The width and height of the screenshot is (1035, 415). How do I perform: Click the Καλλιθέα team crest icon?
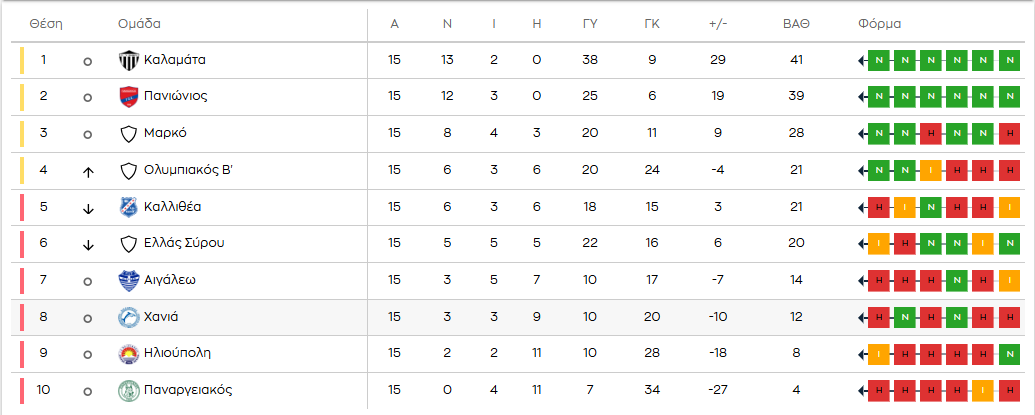pyautogui.click(x=128, y=207)
